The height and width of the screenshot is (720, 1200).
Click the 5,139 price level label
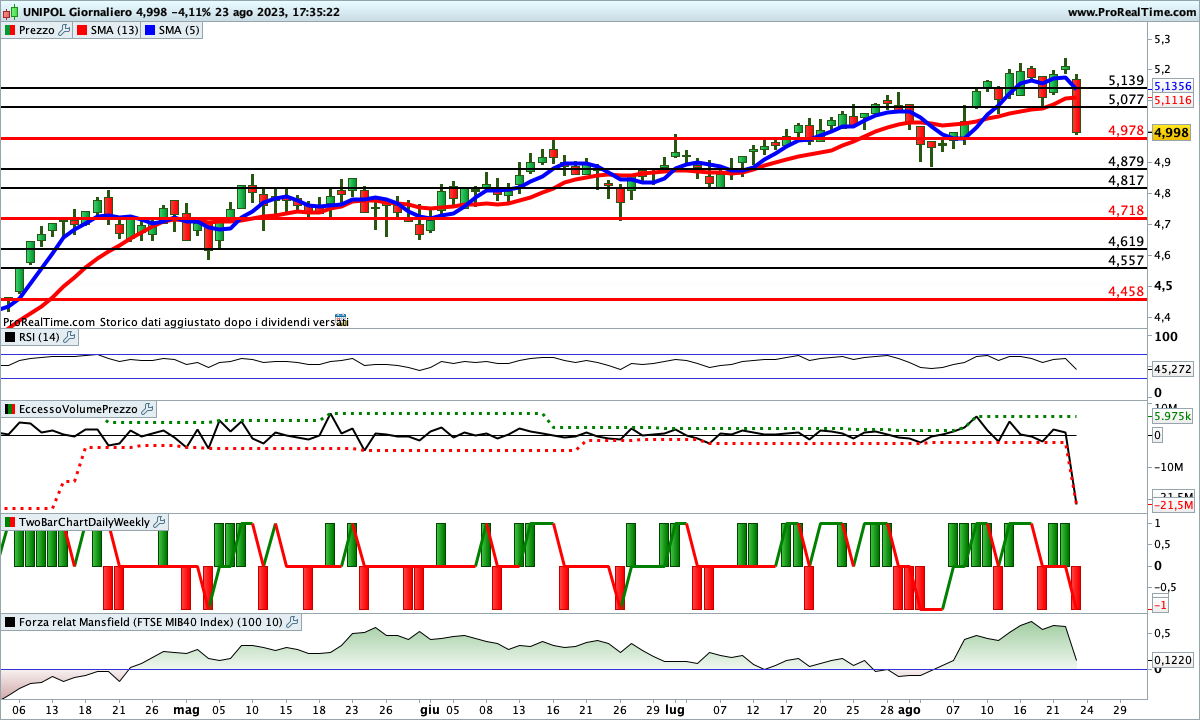tap(1126, 80)
